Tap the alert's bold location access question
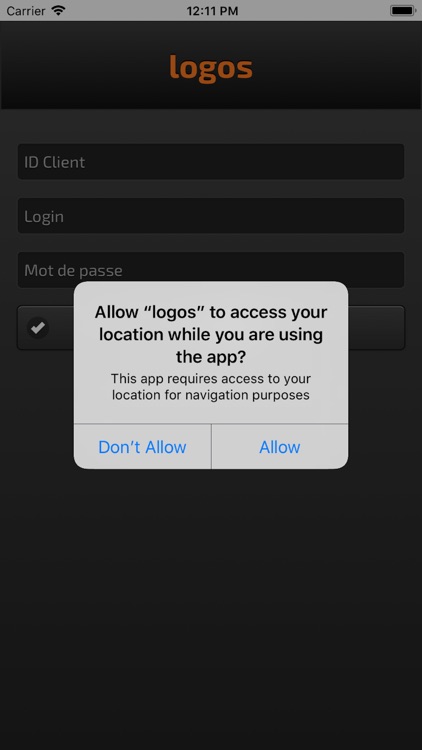The image size is (422, 750). pyautogui.click(x=211, y=334)
